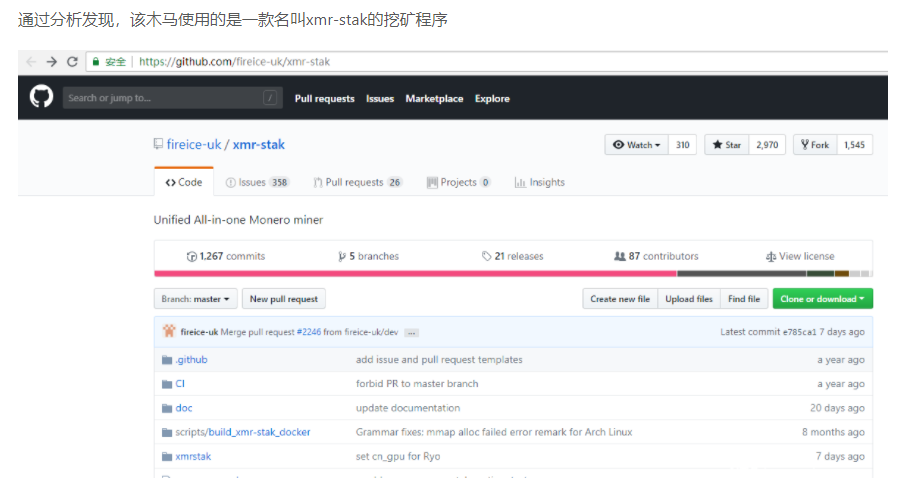Click the dark gray language bar segment
This screenshot has height=487, width=915.
point(742,274)
